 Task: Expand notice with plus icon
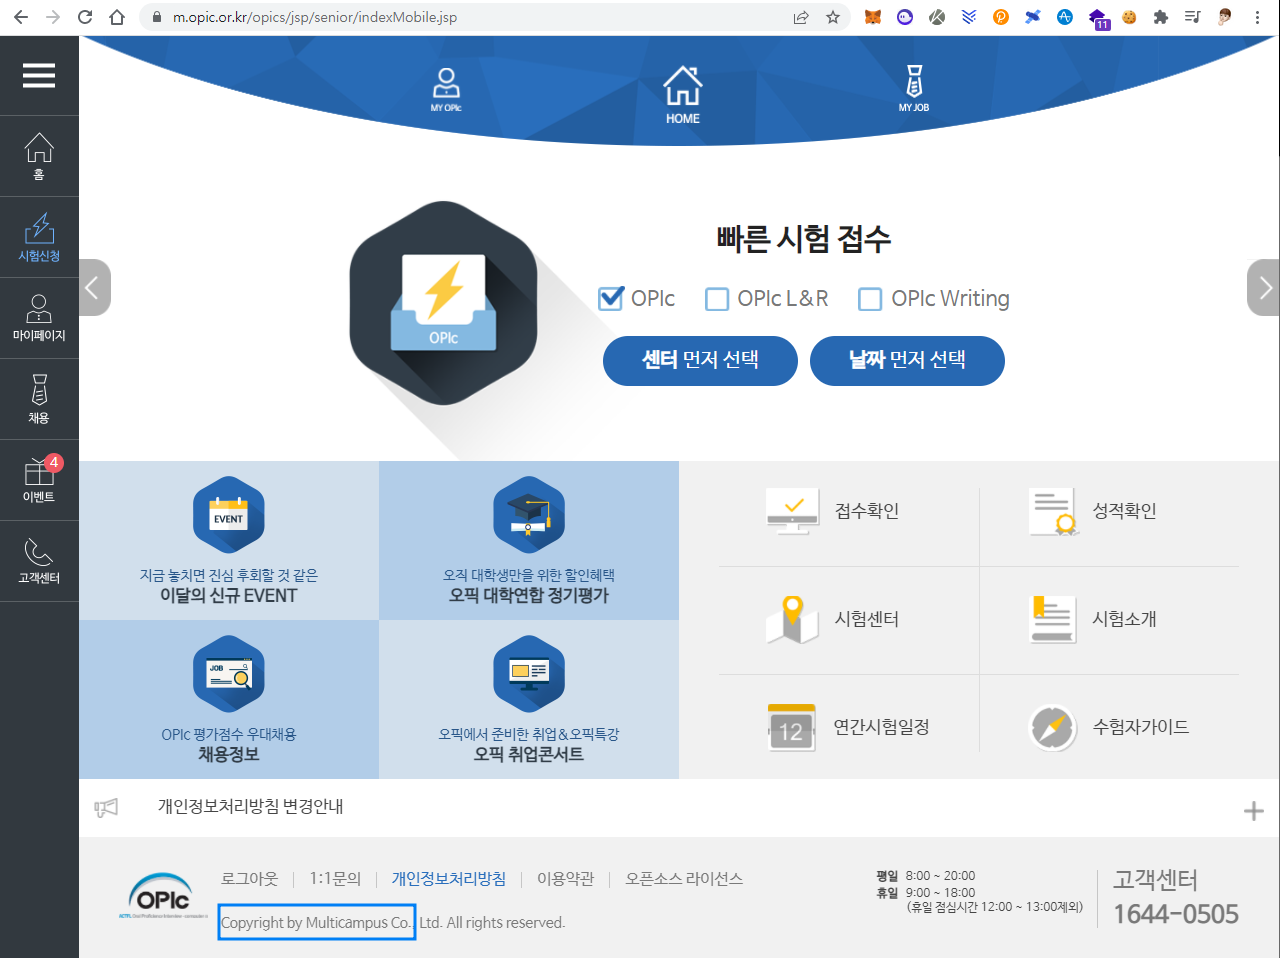pyautogui.click(x=1253, y=811)
